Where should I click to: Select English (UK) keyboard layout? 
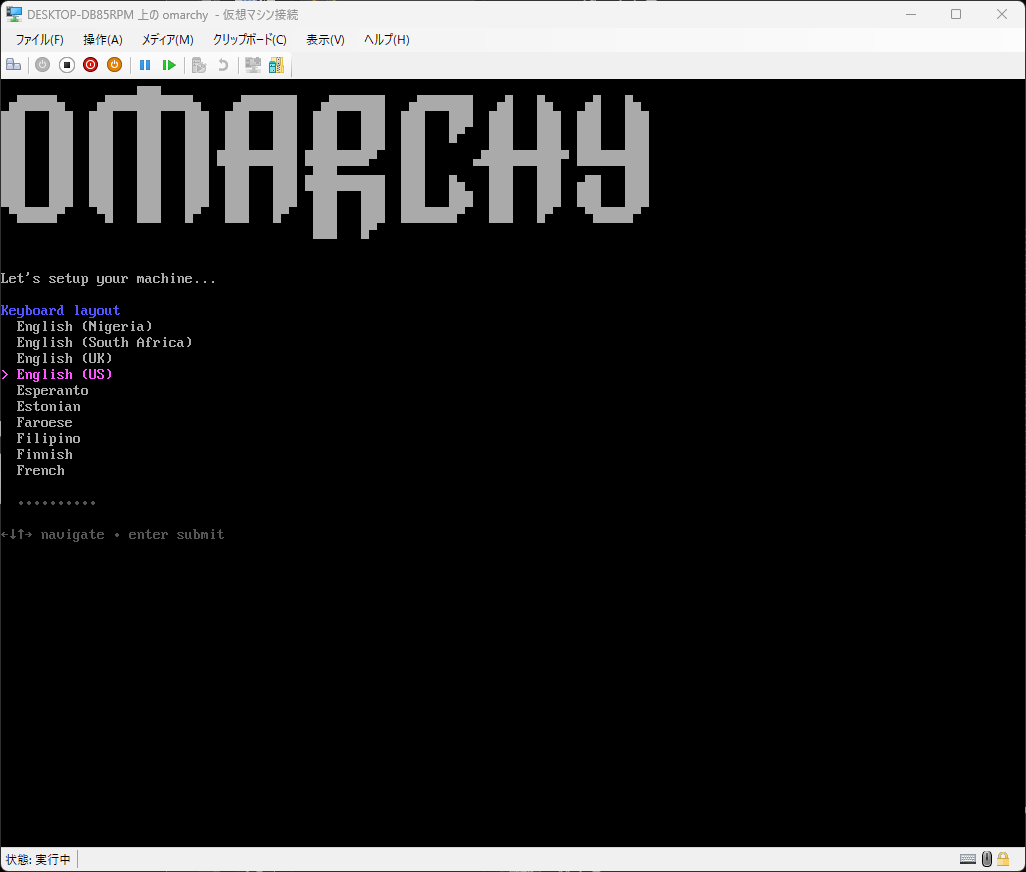coord(64,358)
